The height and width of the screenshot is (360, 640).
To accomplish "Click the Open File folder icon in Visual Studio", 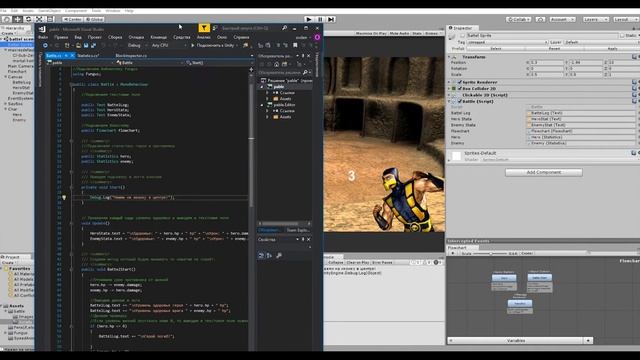I will coord(78,45).
